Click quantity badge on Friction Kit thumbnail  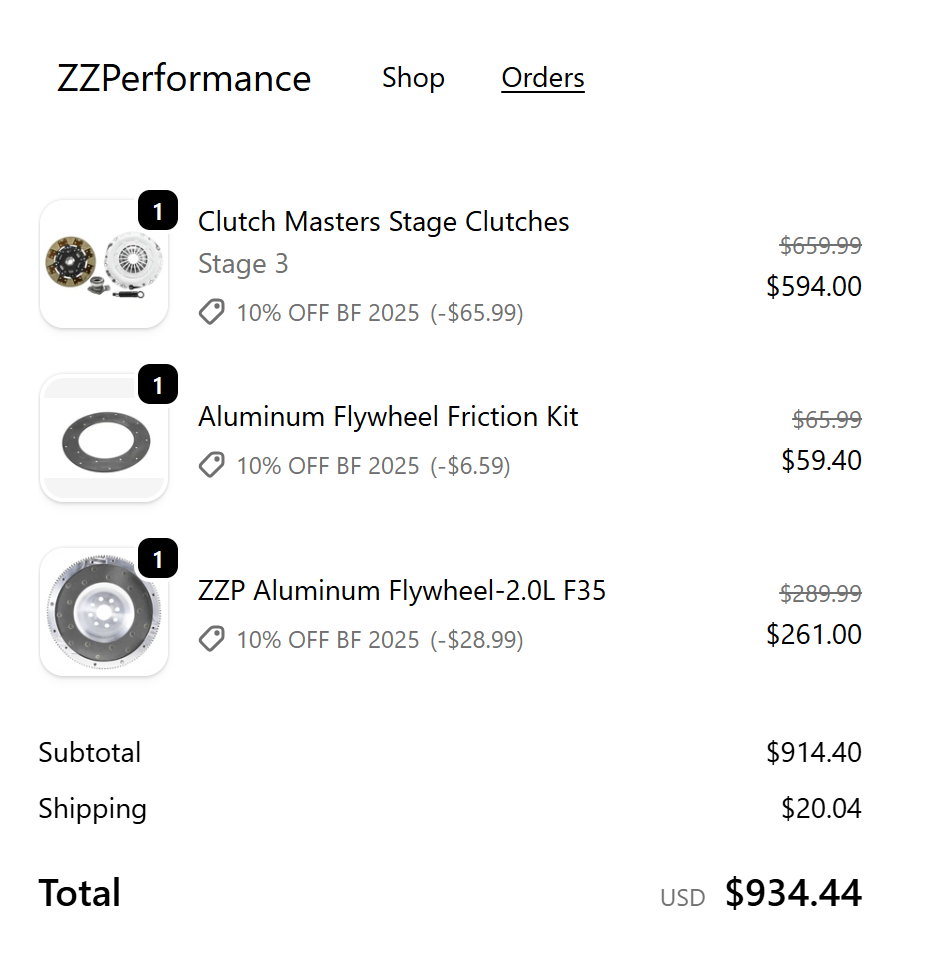click(x=158, y=385)
